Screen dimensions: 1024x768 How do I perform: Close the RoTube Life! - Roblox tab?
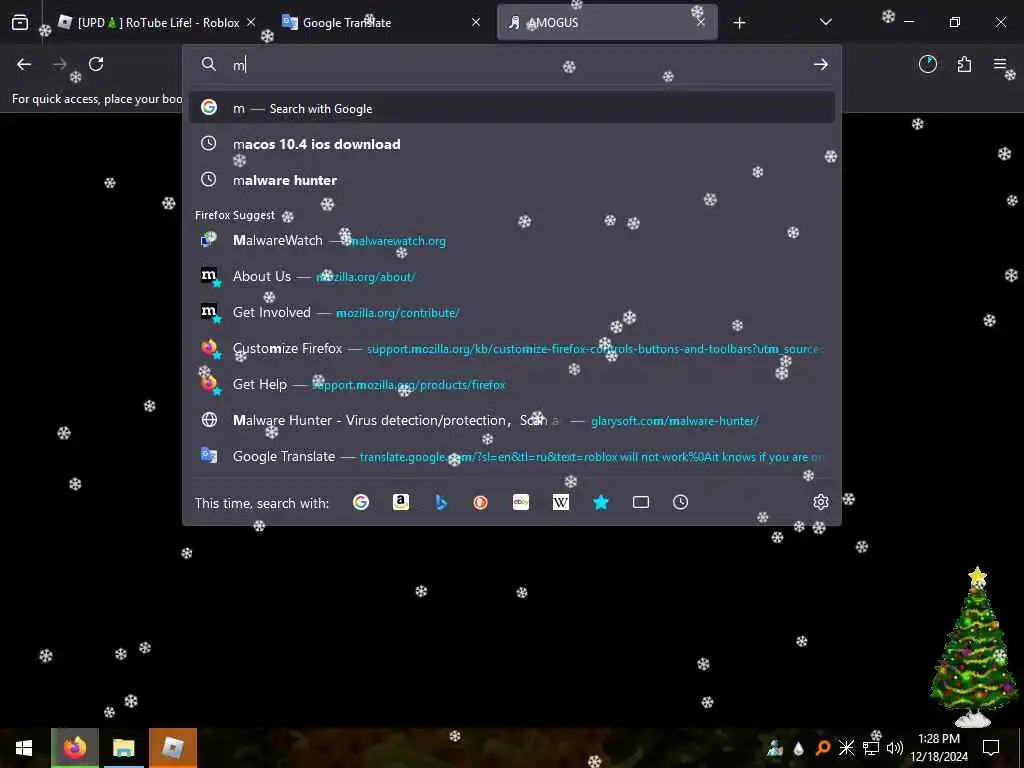251,22
